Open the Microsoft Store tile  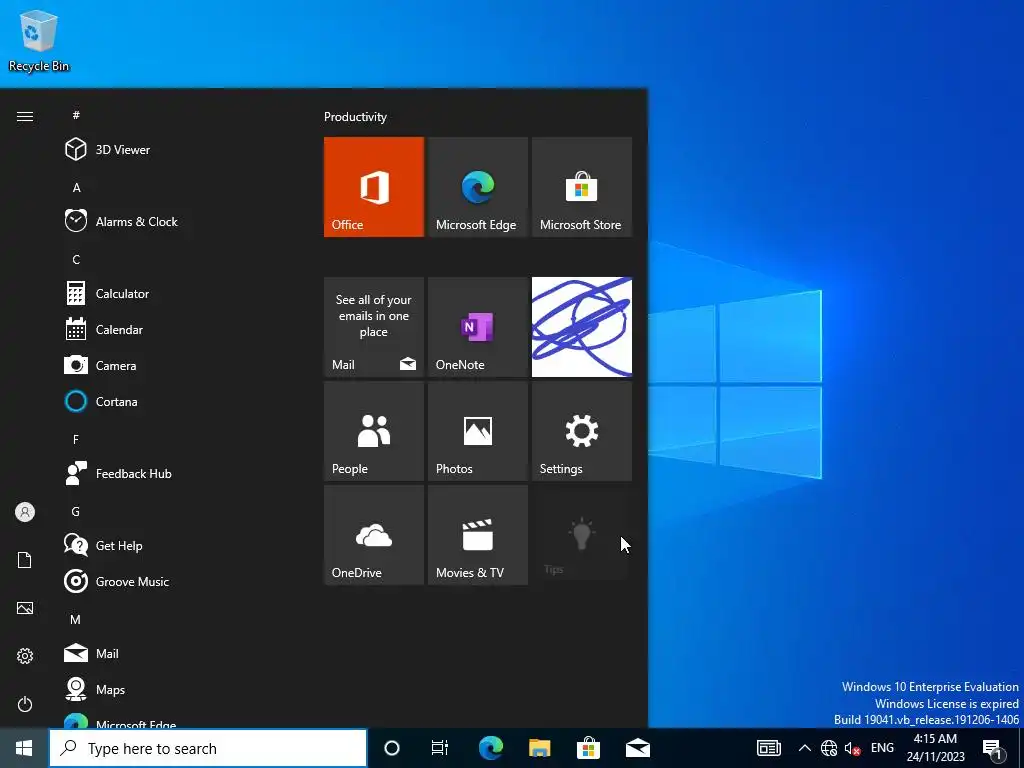(582, 187)
